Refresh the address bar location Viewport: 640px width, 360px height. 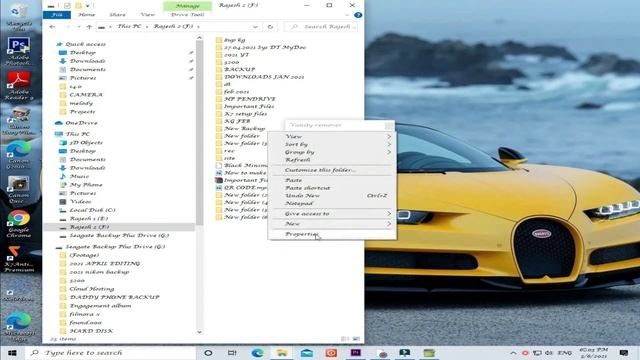[x=270, y=27]
